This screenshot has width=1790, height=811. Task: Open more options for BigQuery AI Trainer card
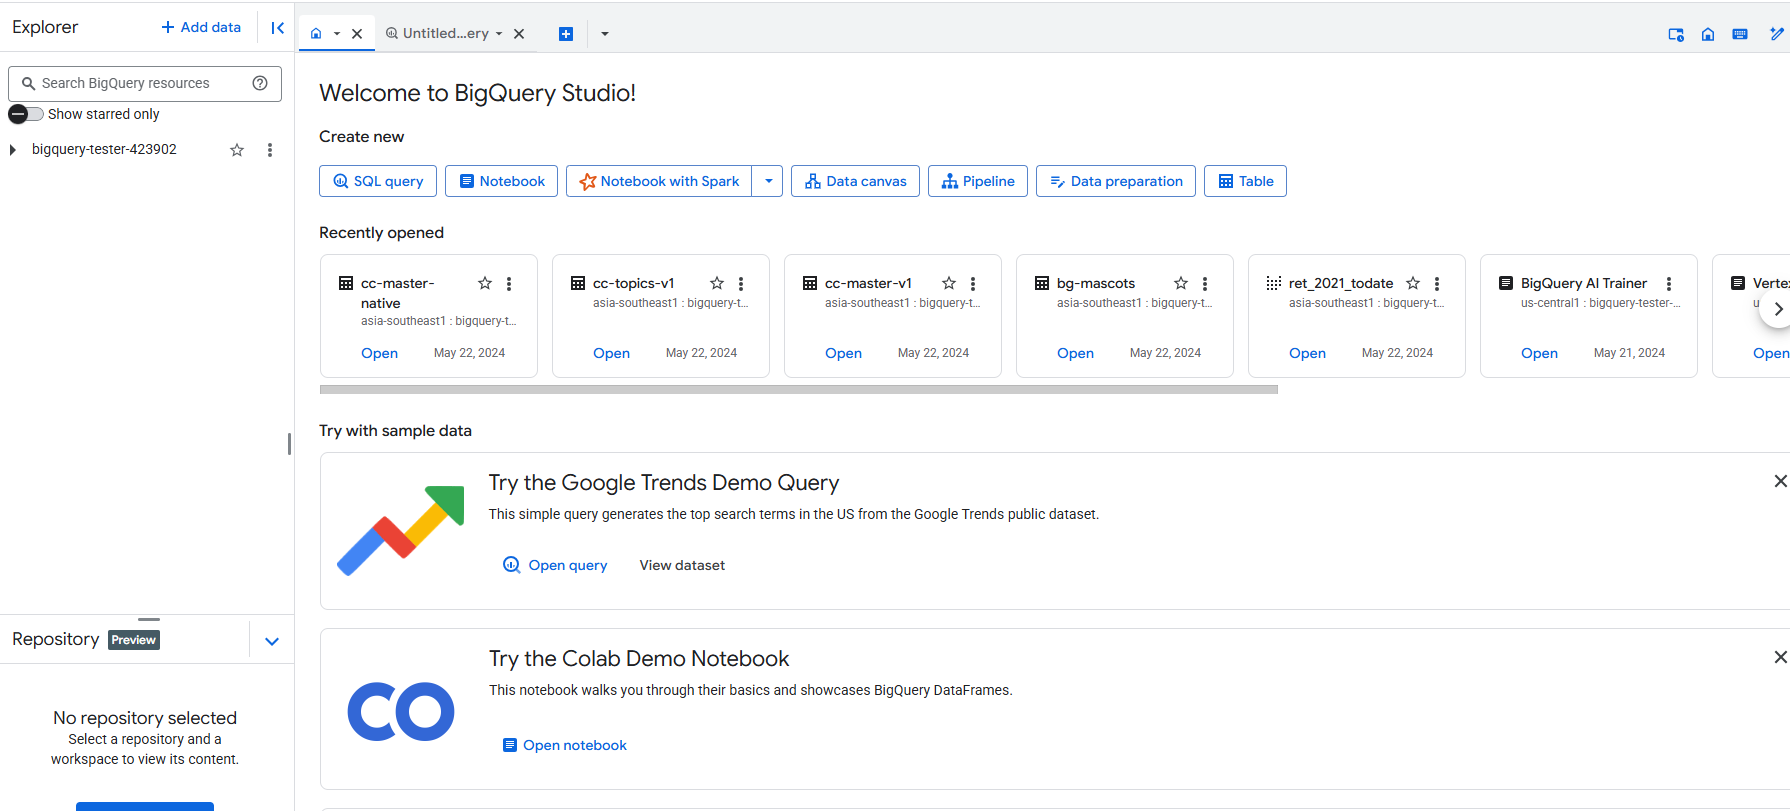1669,283
